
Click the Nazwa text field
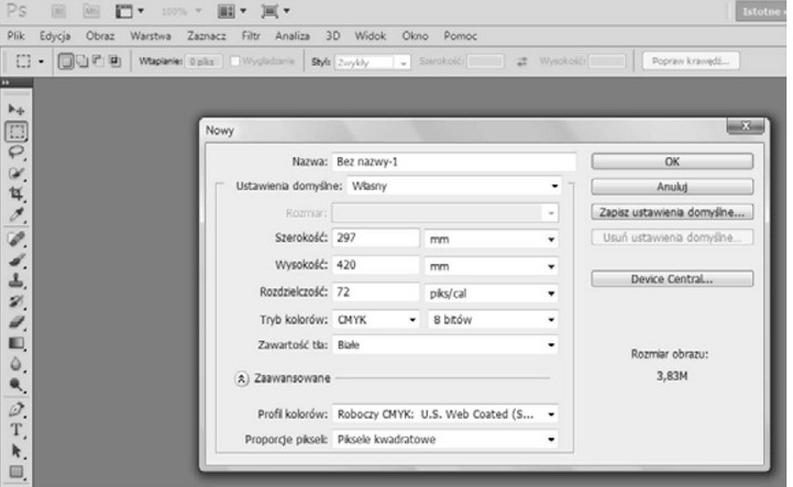(454, 161)
